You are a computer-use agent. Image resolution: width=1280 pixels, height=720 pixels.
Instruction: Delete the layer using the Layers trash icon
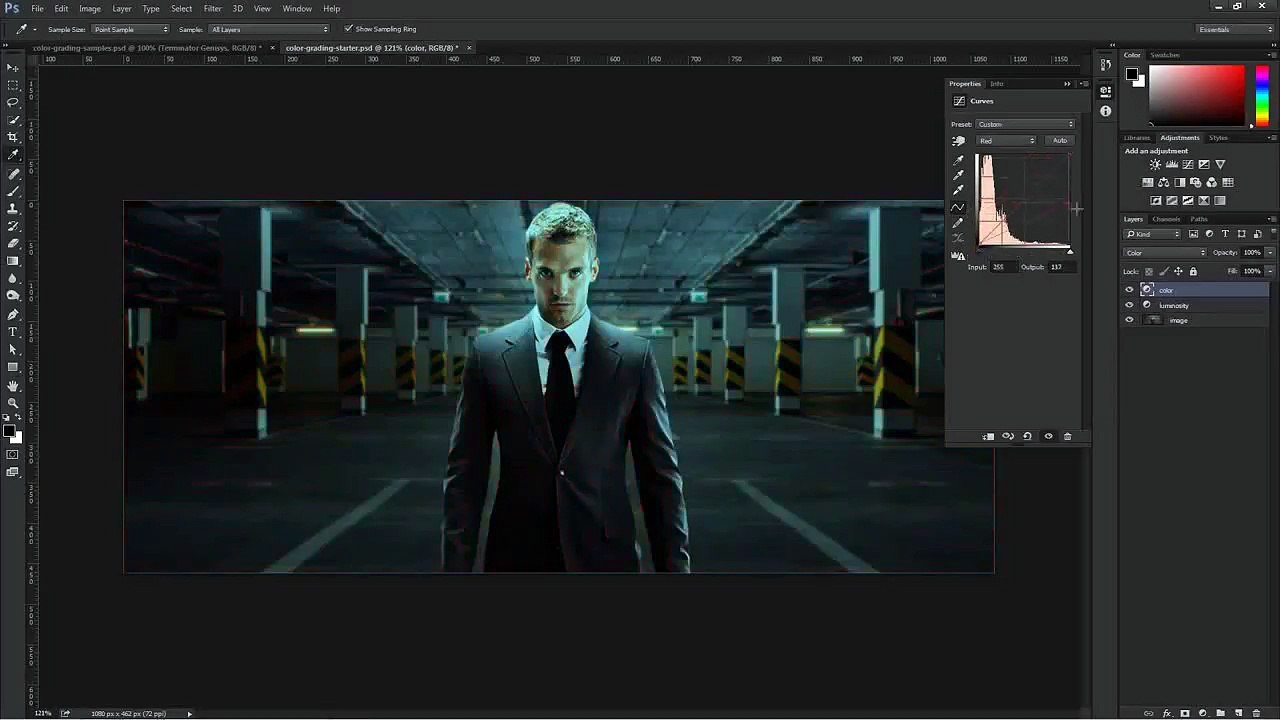[1256, 713]
